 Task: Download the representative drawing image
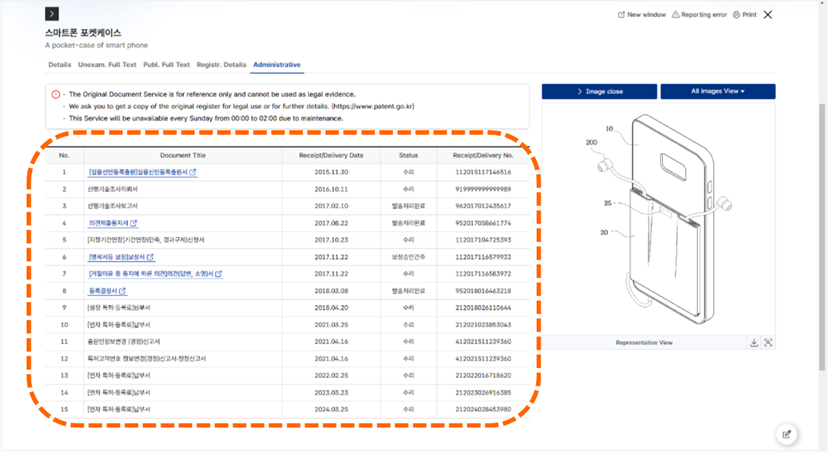click(753, 342)
